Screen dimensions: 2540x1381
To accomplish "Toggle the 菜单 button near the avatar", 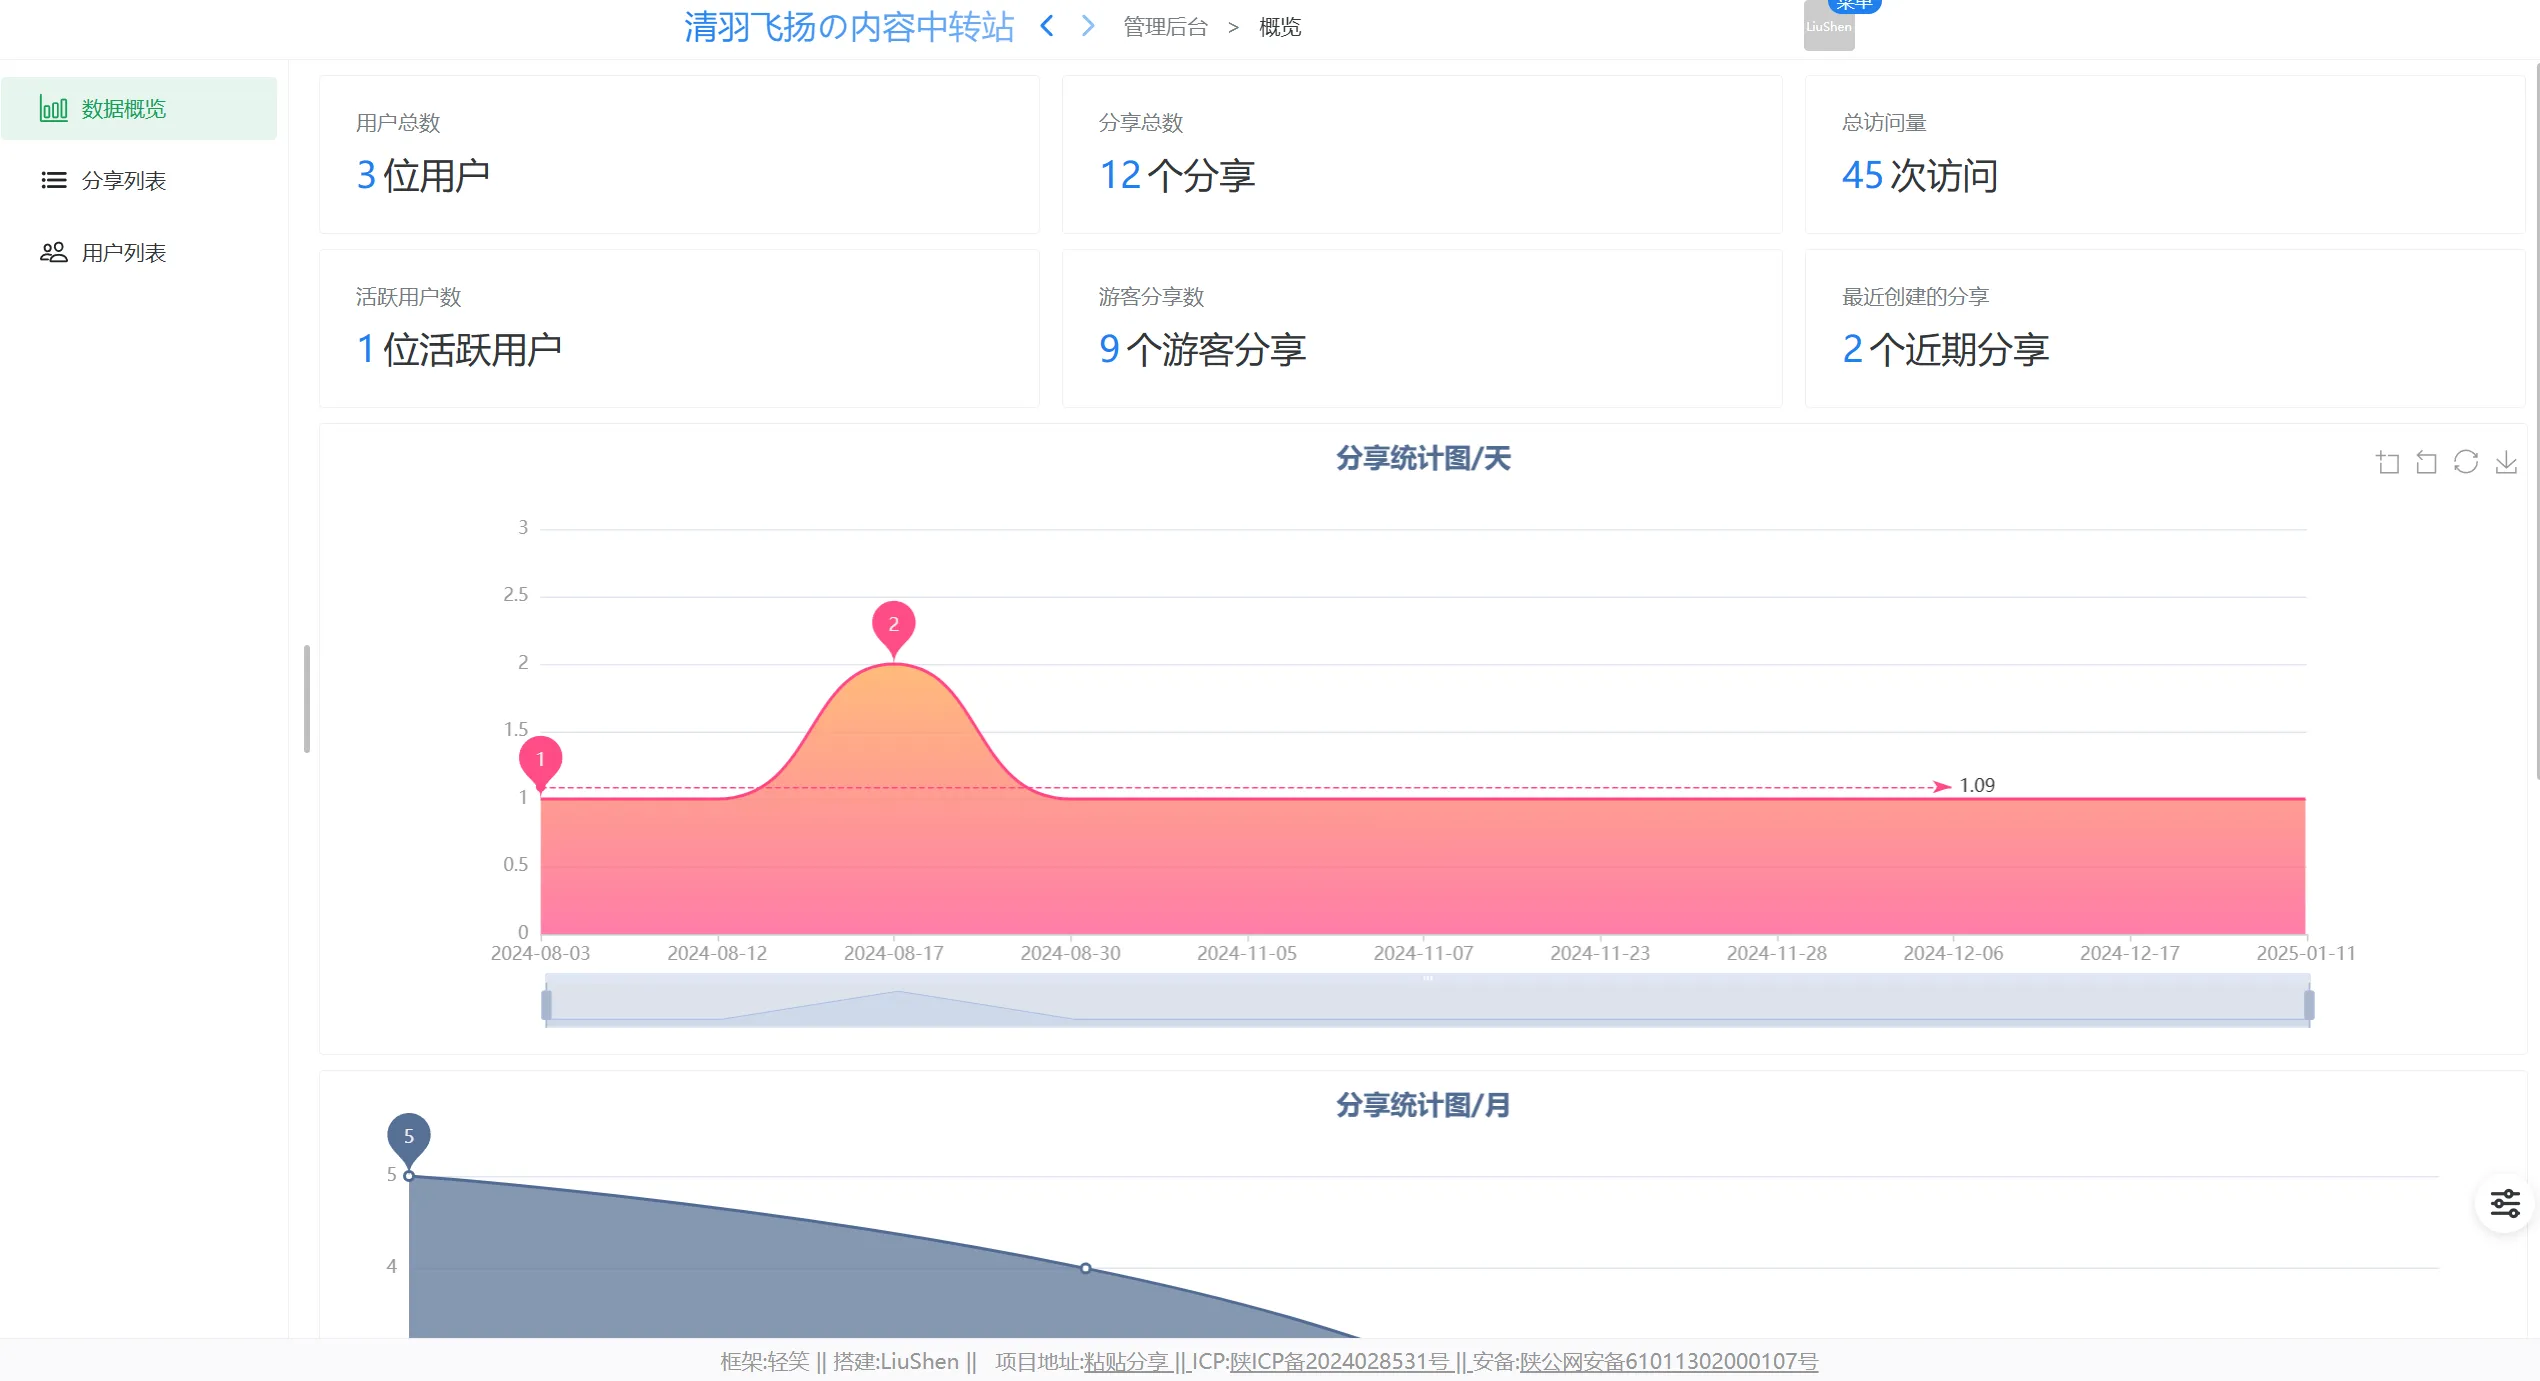I will pos(1855,5).
